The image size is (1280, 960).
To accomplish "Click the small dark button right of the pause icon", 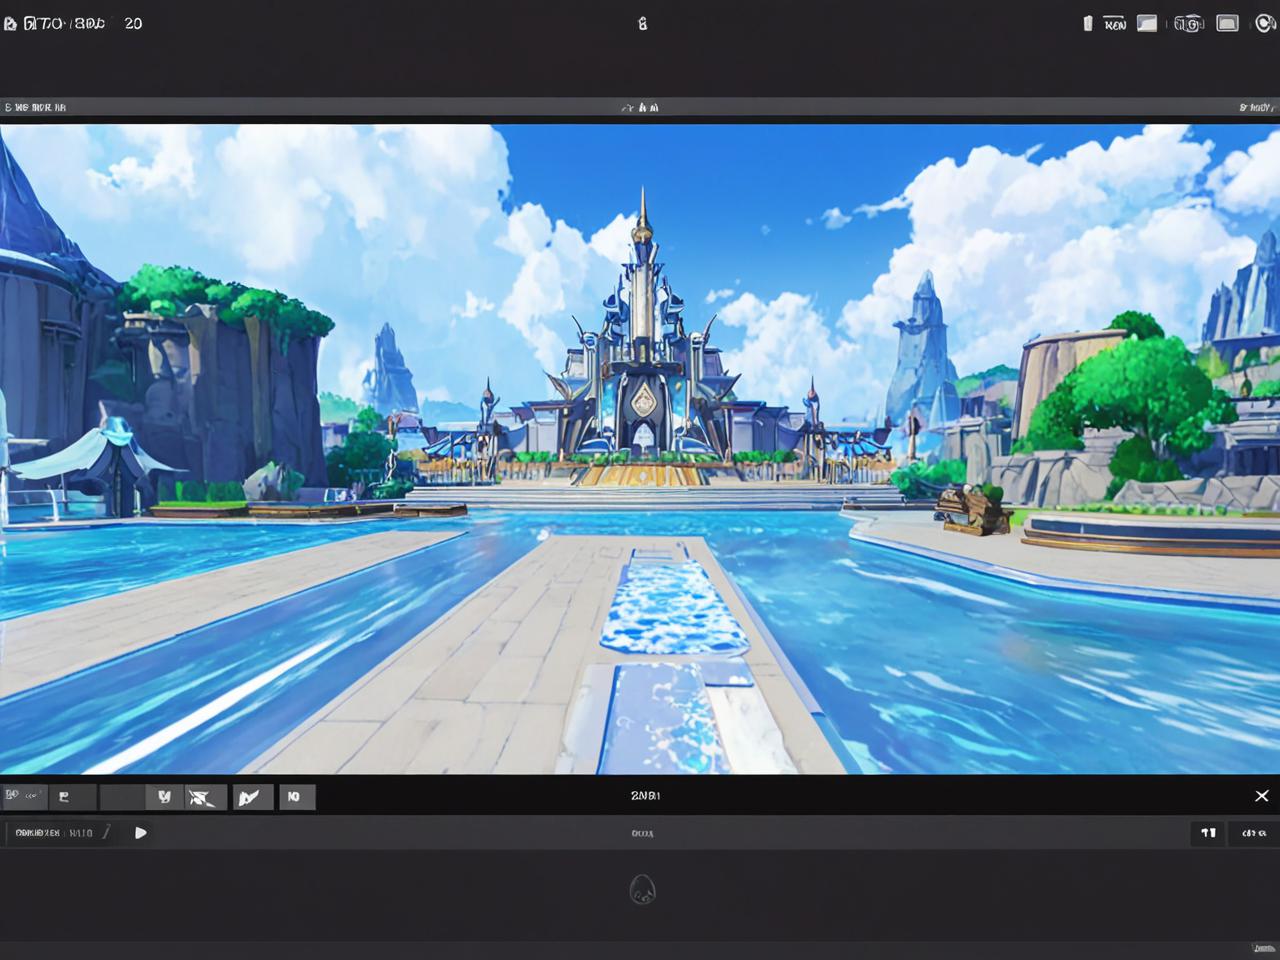I will [x=1253, y=832].
